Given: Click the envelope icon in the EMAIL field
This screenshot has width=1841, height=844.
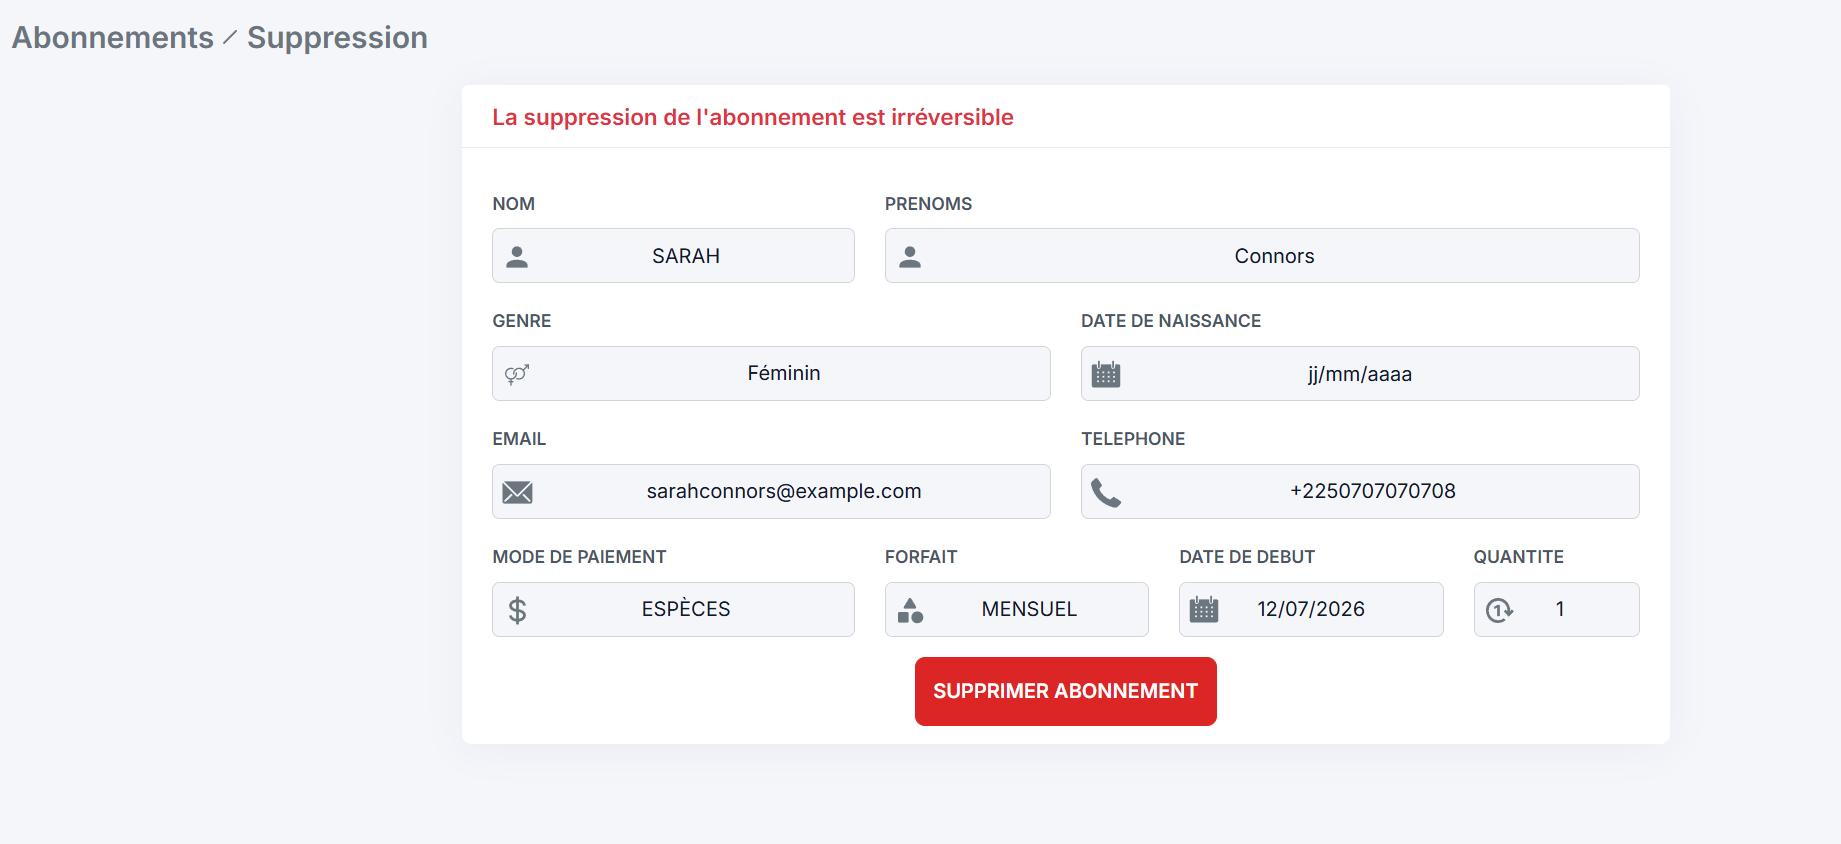Looking at the screenshot, I should (x=517, y=492).
